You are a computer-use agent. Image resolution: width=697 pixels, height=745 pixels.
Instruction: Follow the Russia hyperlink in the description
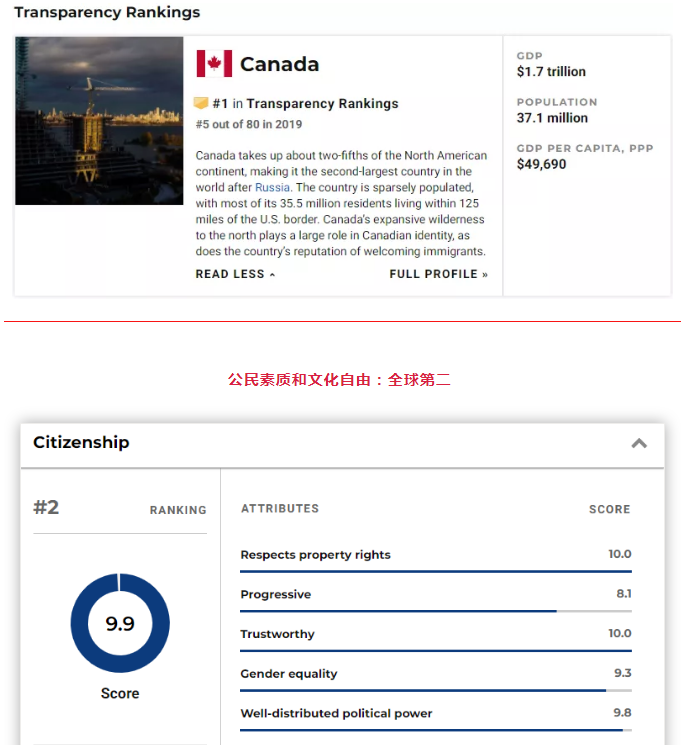[x=273, y=187]
